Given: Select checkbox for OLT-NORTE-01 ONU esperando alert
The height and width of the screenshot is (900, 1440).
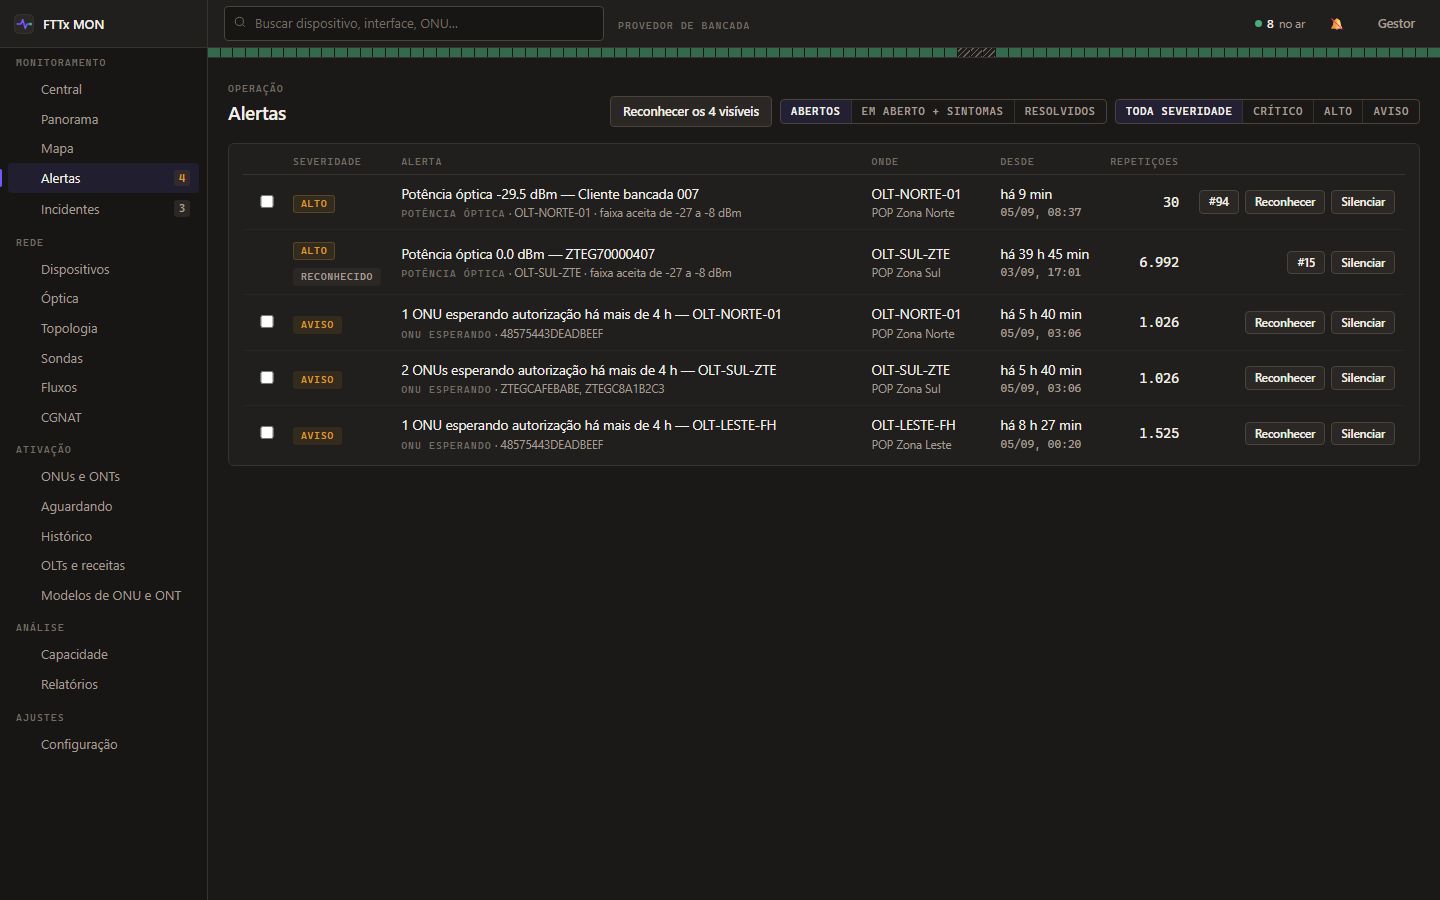Looking at the screenshot, I should [x=267, y=321].
